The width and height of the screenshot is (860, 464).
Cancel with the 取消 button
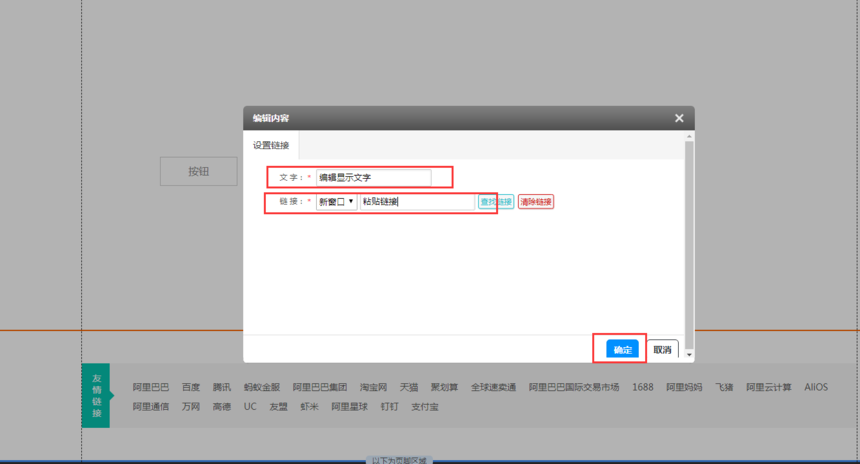click(663, 349)
